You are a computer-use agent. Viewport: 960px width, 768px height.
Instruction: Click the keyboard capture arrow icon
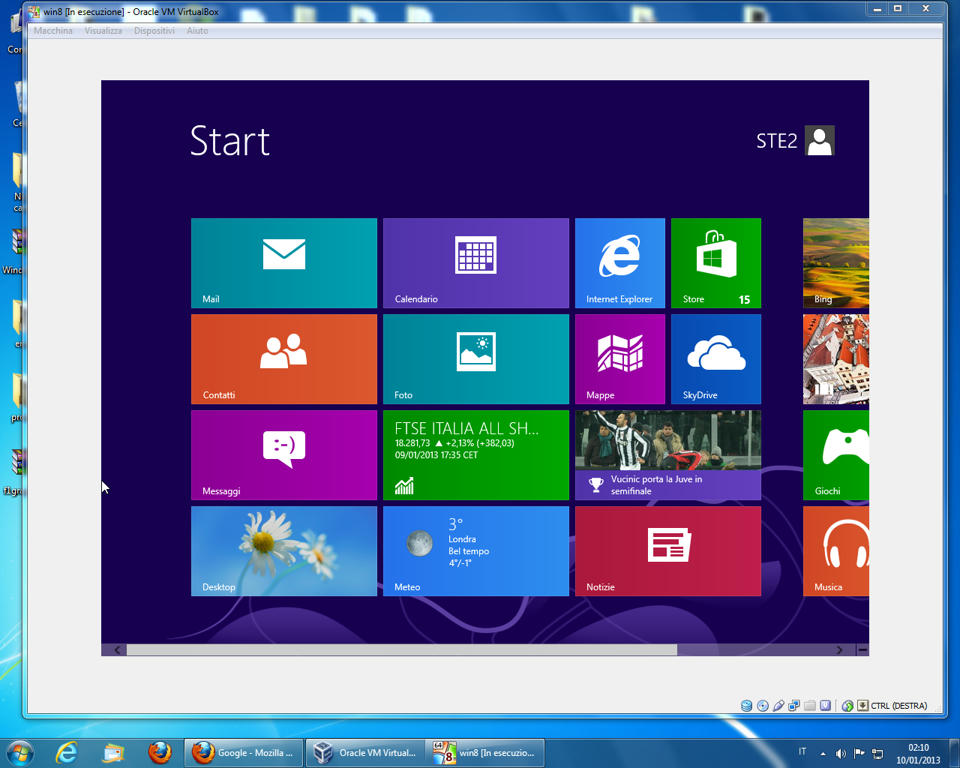click(x=863, y=706)
